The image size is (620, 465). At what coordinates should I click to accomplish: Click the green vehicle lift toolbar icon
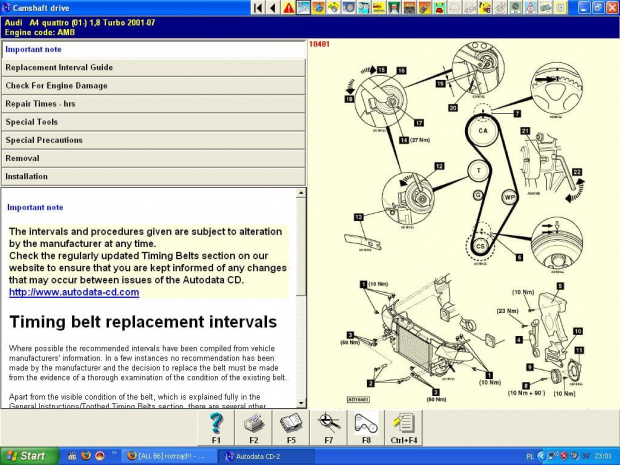pyautogui.click(x=393, y=8)
